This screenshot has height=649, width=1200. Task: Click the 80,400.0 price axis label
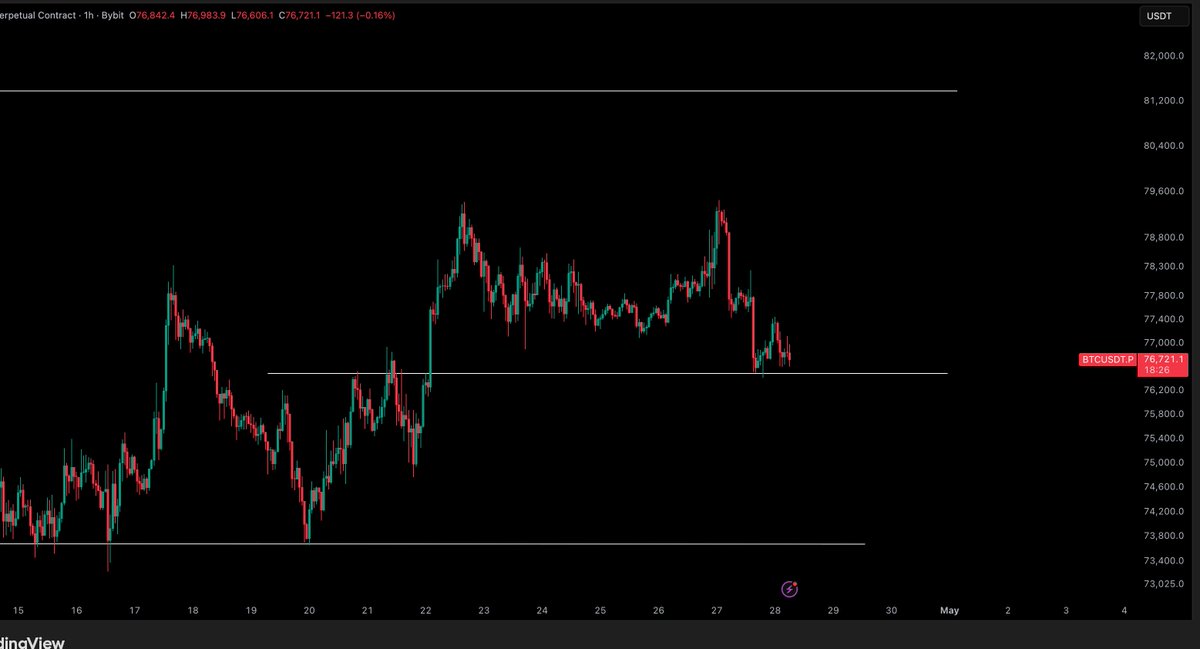point(1163,146)
